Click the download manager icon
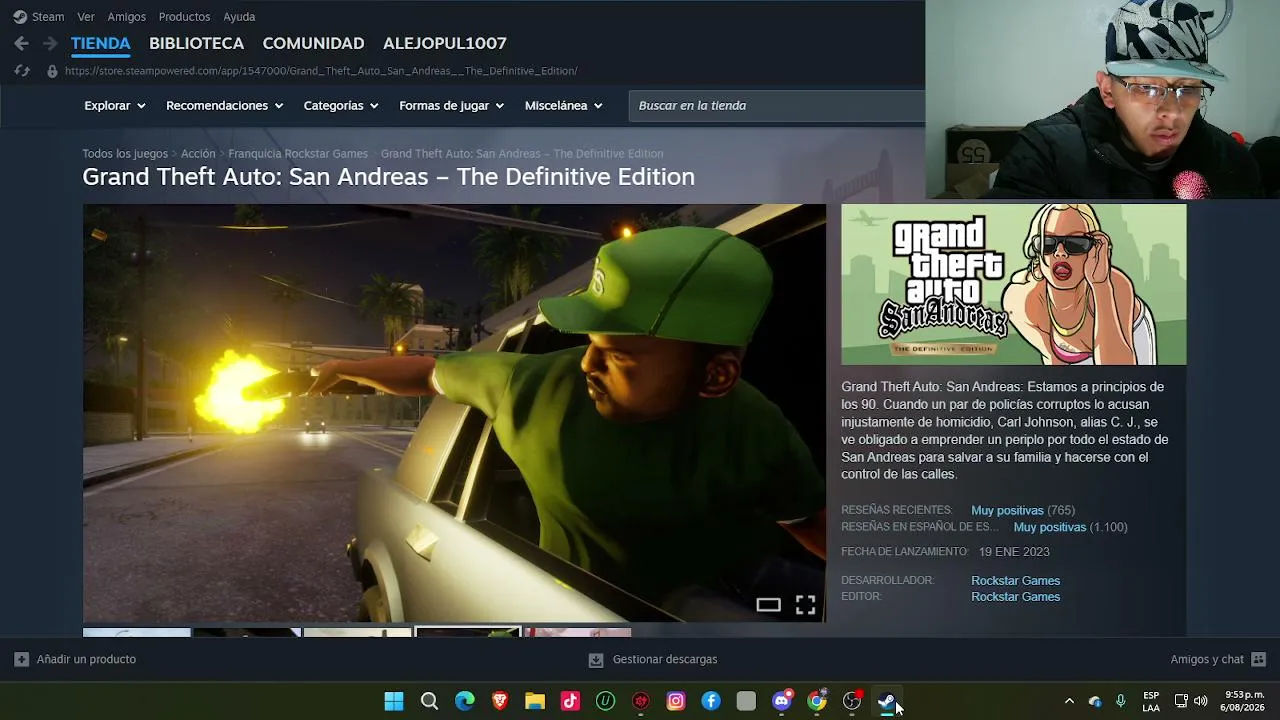Image resolution: width=1280 pixels, height=720 pixels. coord(596,660)
